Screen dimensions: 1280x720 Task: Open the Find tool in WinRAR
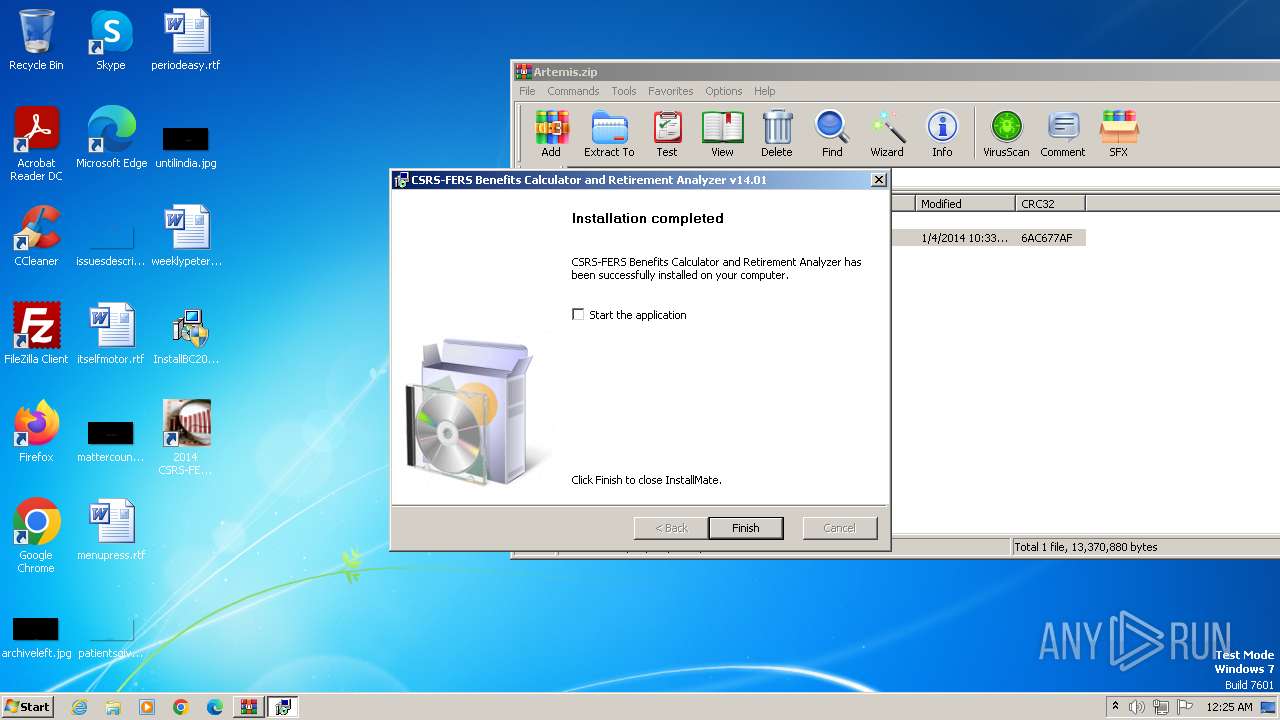pyautogui.click(x=832, y=134)
